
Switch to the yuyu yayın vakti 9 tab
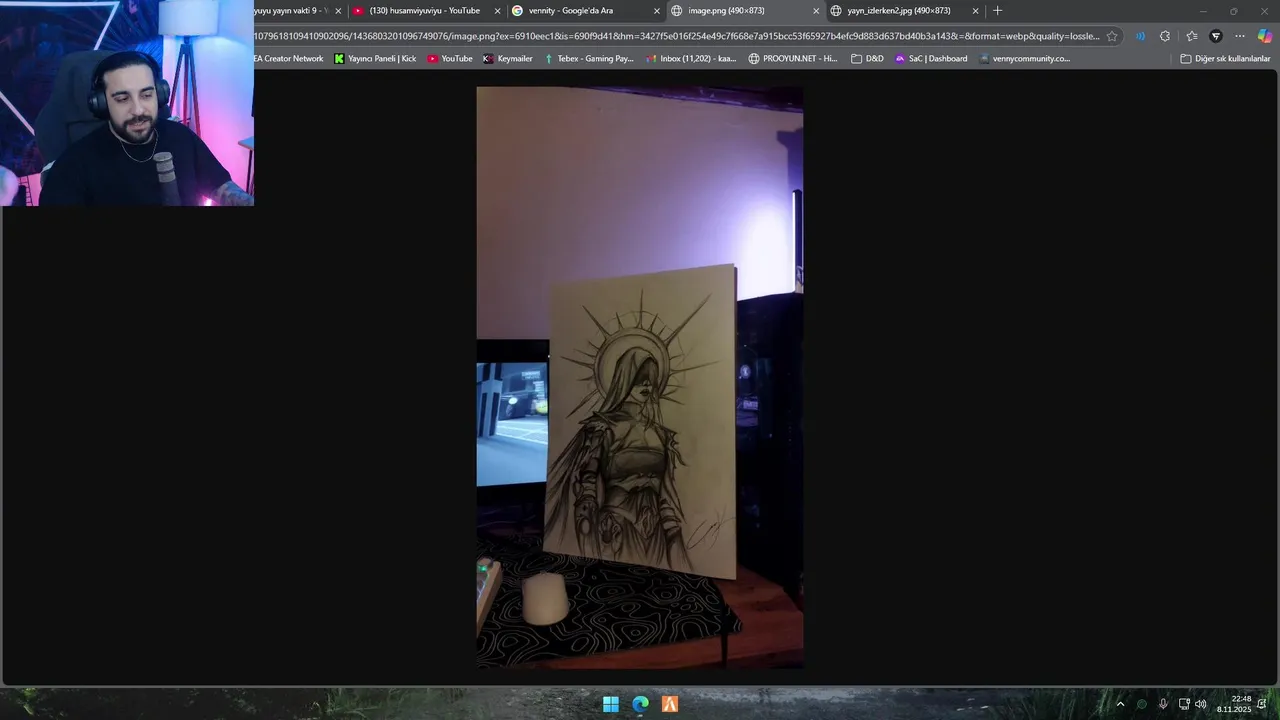pos(297,11)
